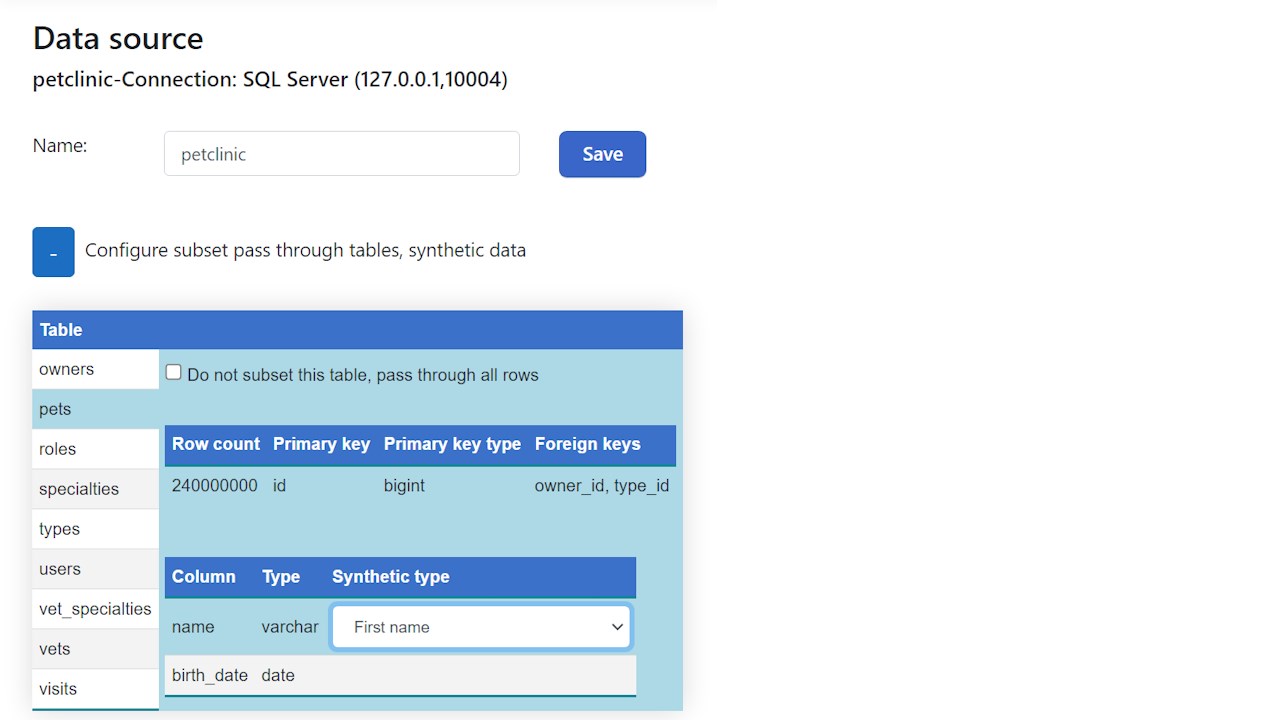Click the Foreign keys column header
Image resolution: width=1280 pixels, height=720 pixels.
coord(587,444)
